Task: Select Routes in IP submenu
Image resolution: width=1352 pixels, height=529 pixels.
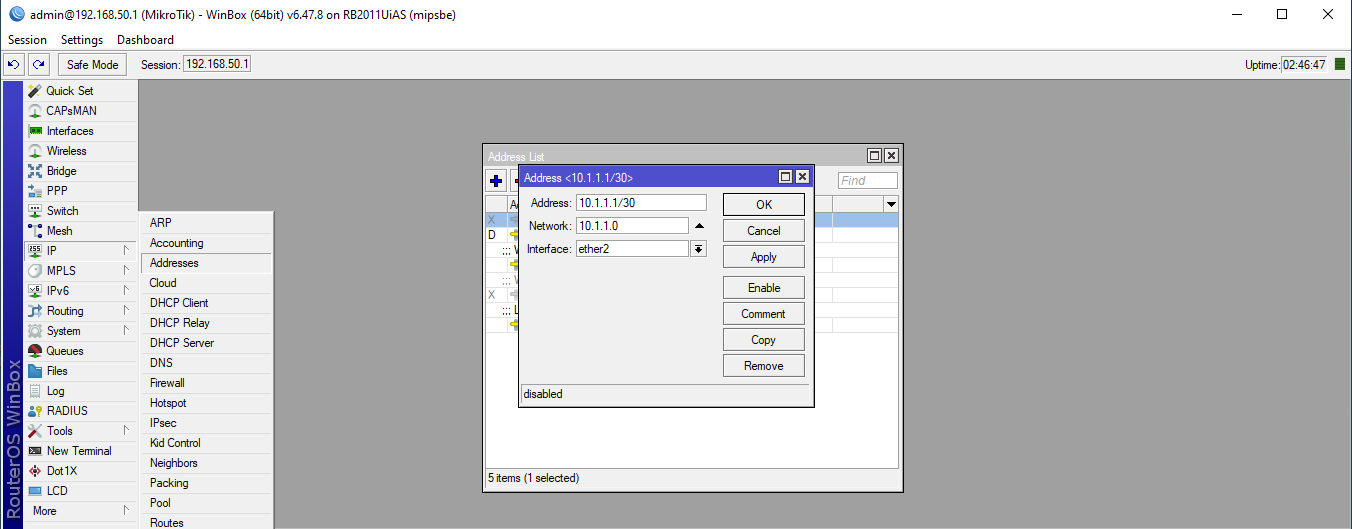Action: pos(206,522)
